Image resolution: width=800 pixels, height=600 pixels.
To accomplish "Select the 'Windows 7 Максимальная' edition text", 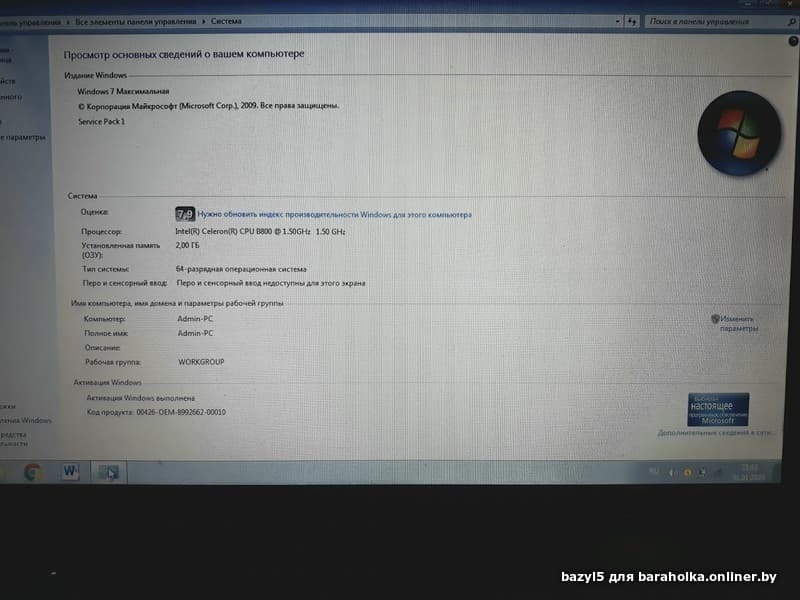I will click(123, 91).
